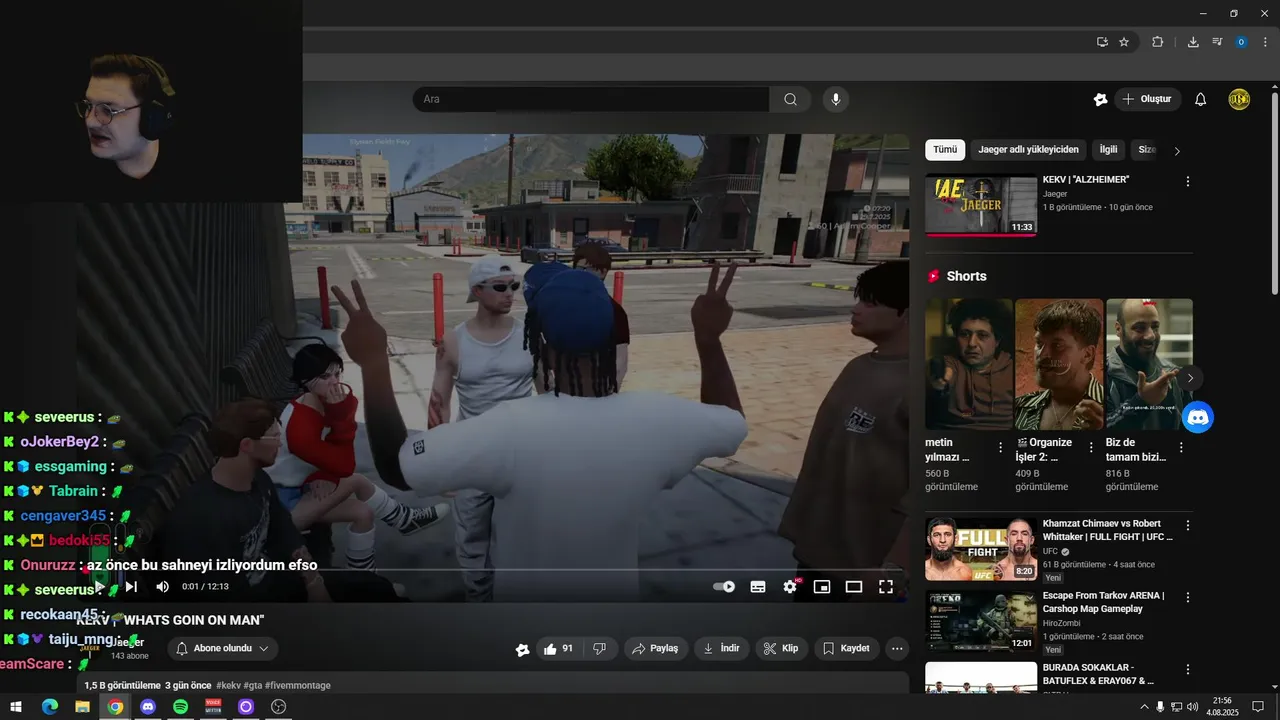The width and height of the screenshot is (1280, 720).
Task: Select the İlgili filter chip
Action: (x=1108, y=150)
